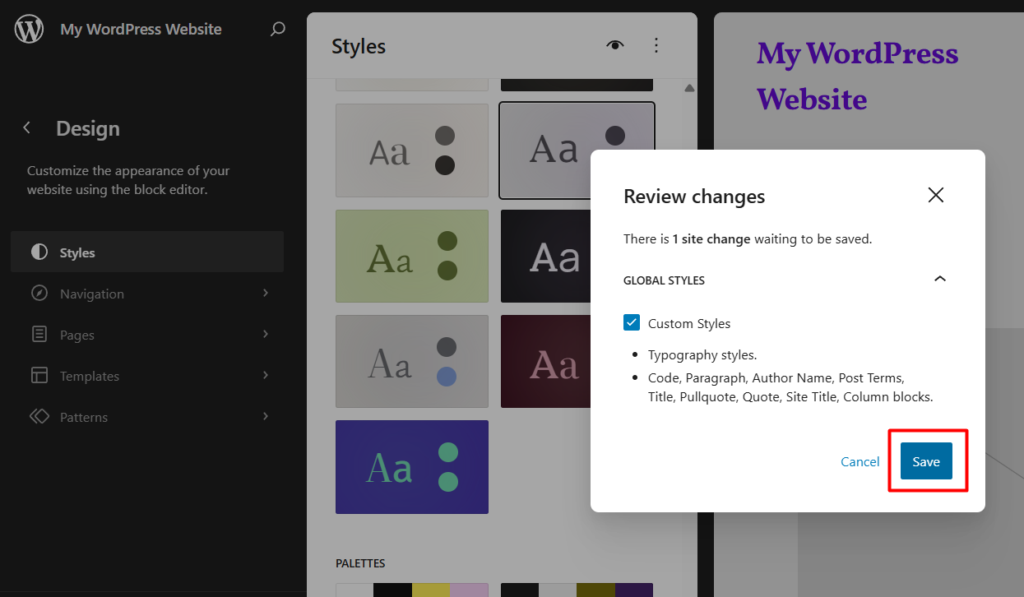Uncheck the Custom Styles checkbox
Image resolution: width=1024 pixels, height=597 pixels.
click(632, 323)
